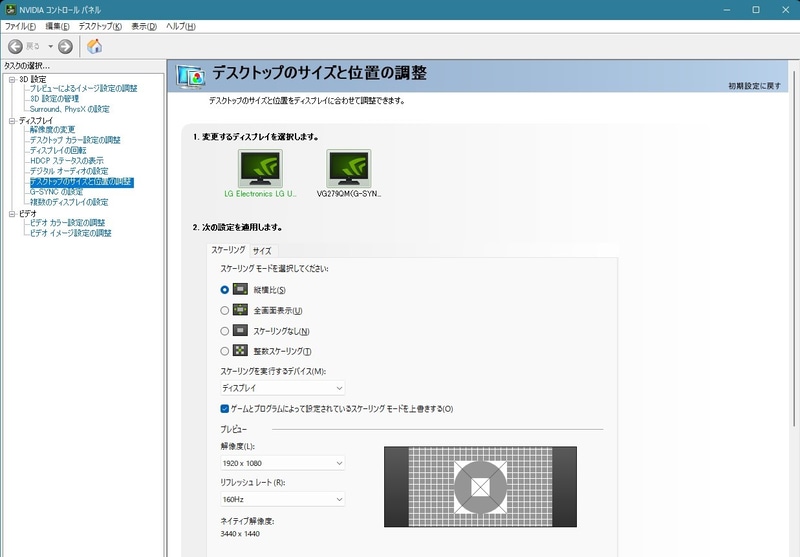Click the NVIDIA app icon in title bar
Image resolution: width=800 pixels, height=557 pixels.
10,10
